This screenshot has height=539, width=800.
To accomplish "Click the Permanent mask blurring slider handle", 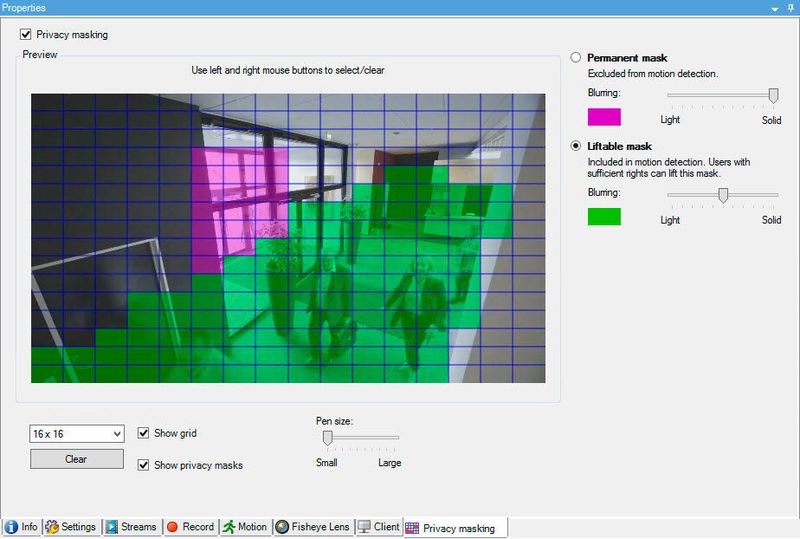I will click(x=773, y=95).
